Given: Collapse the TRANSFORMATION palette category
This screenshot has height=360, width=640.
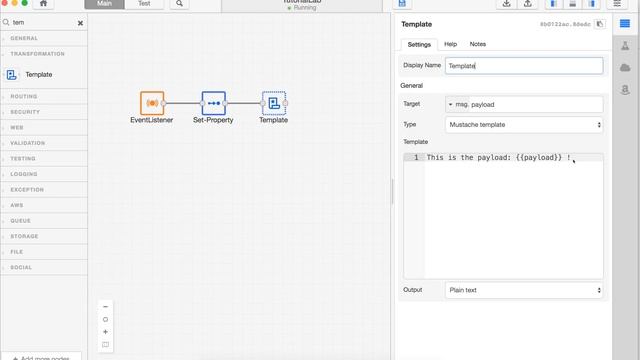Looking at the screenshot, I should [x=44, y=53].
